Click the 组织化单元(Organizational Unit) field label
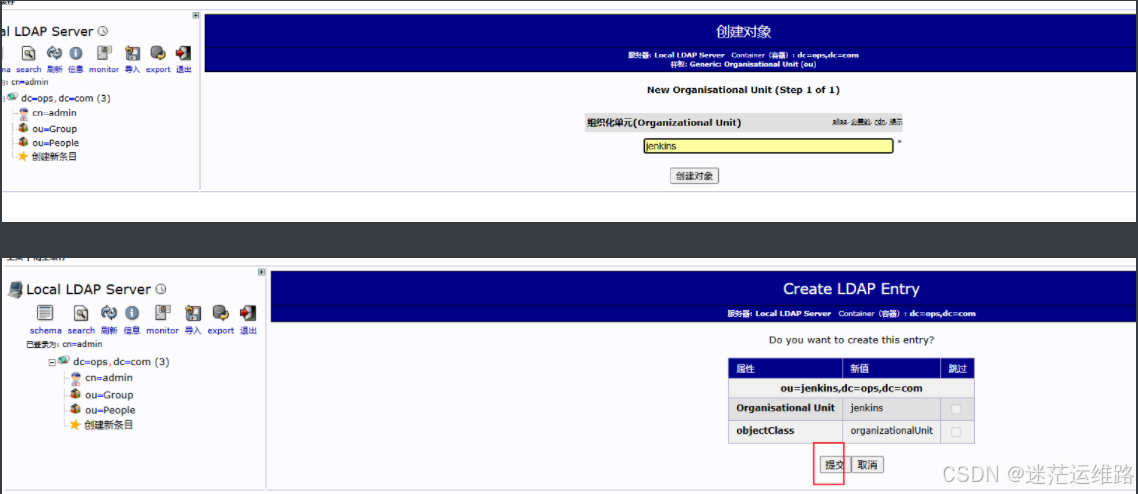This screenshot has width=1138, height=494. pyautogui.click(x=664, y=123)
